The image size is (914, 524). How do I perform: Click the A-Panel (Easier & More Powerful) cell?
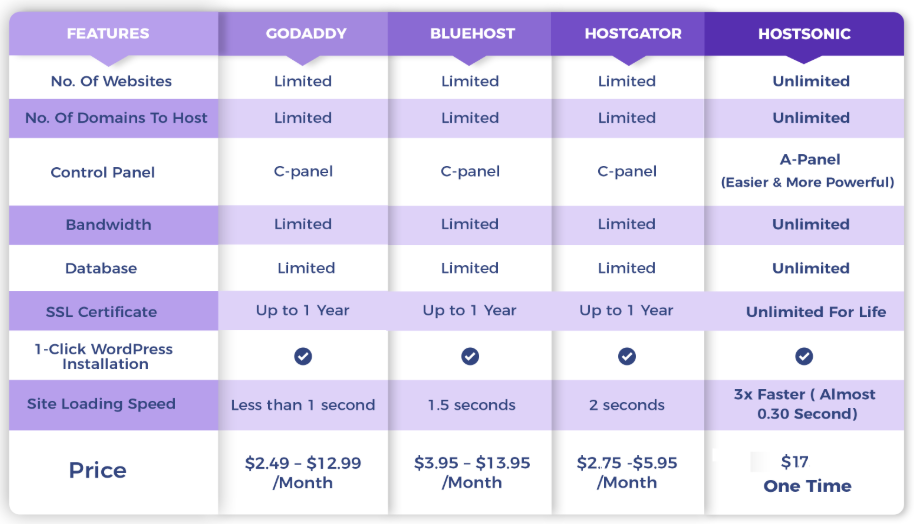coord(808,171)
